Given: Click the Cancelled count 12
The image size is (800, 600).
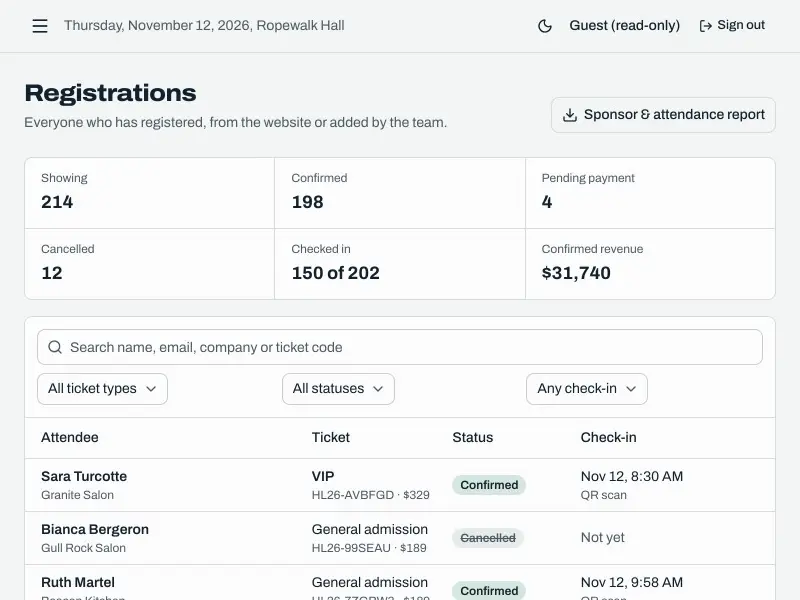Looking at the screenshot, I should (52, 273).
